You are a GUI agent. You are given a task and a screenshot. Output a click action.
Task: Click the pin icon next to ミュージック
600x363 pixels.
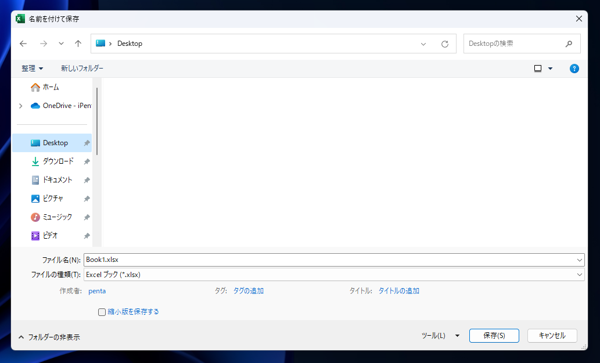[x=87, y=217]
